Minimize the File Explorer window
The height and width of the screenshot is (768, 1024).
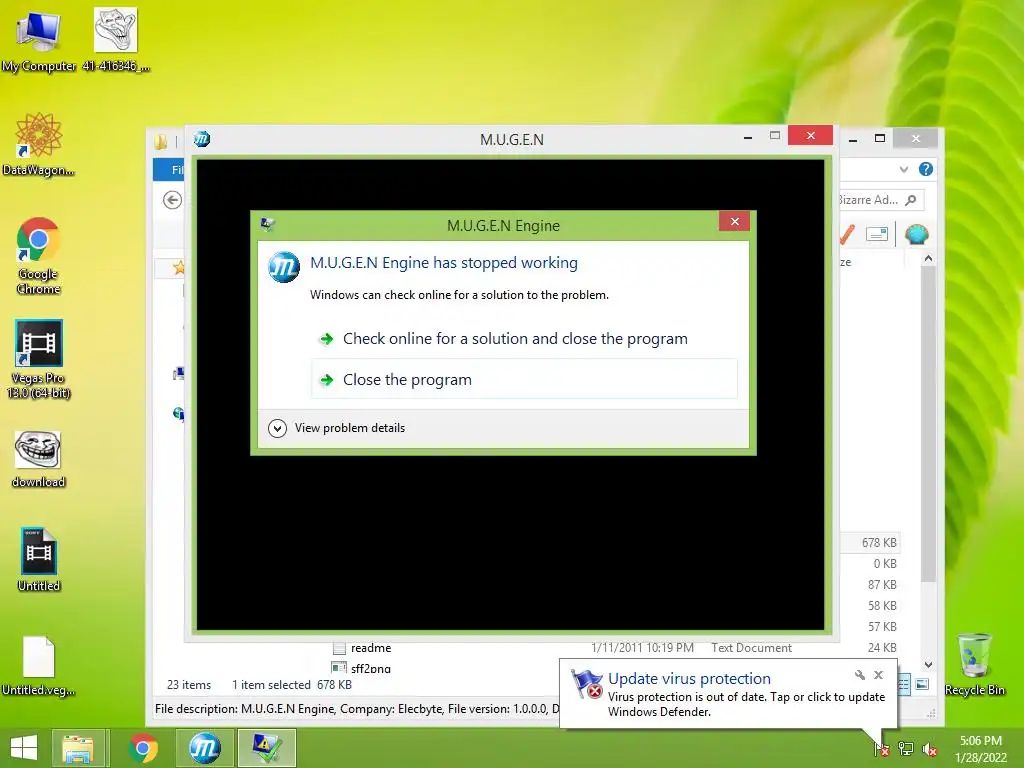click(853, 139)
